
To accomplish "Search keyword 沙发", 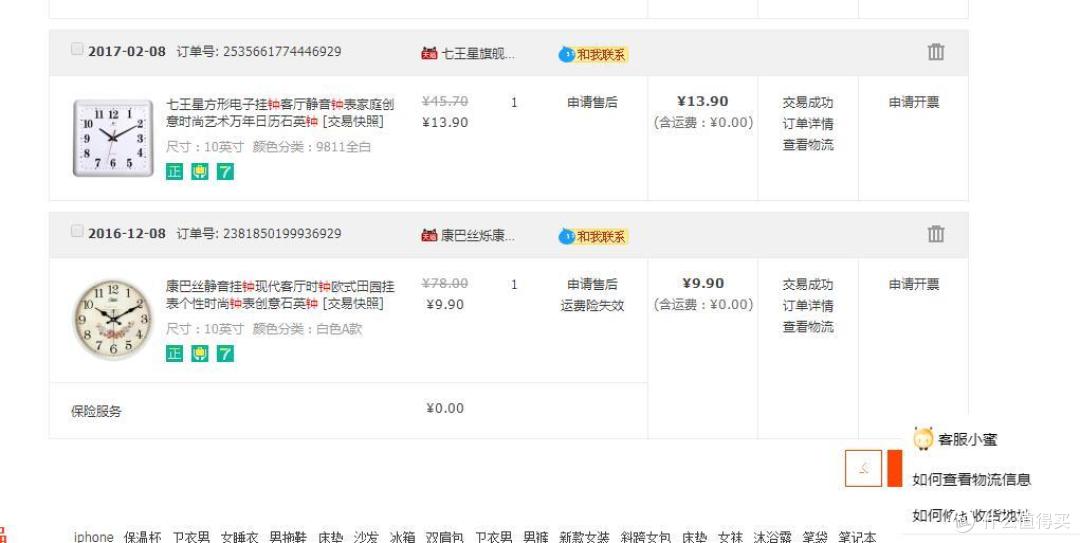I will click(366, 537).
